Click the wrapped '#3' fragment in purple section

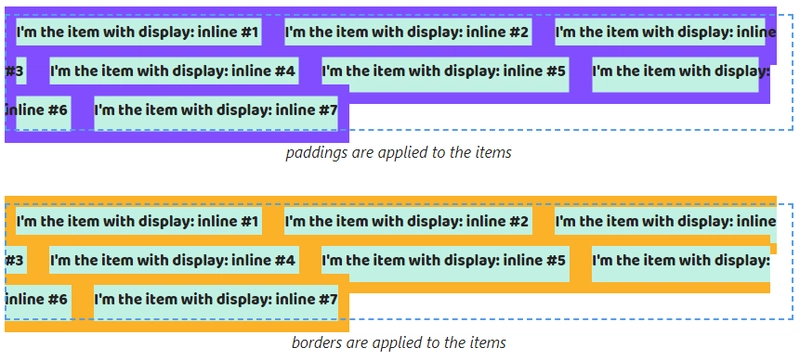15,71
